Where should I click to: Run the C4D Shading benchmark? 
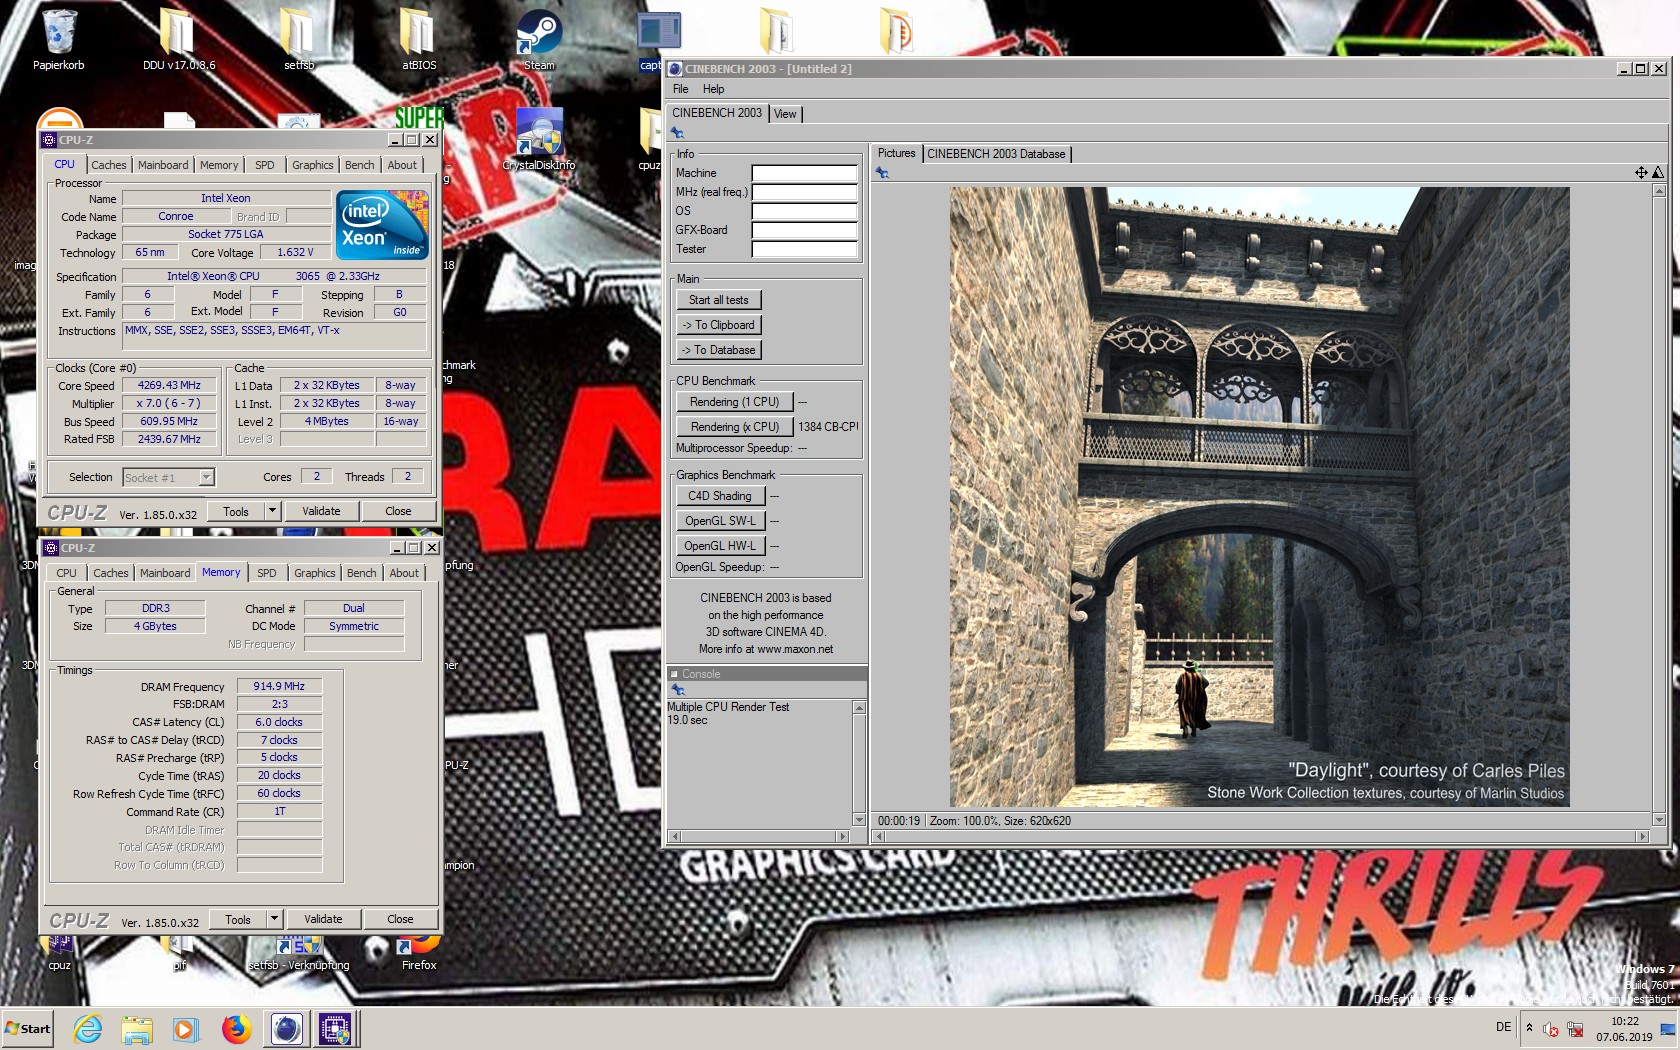(x=720, y=496)
